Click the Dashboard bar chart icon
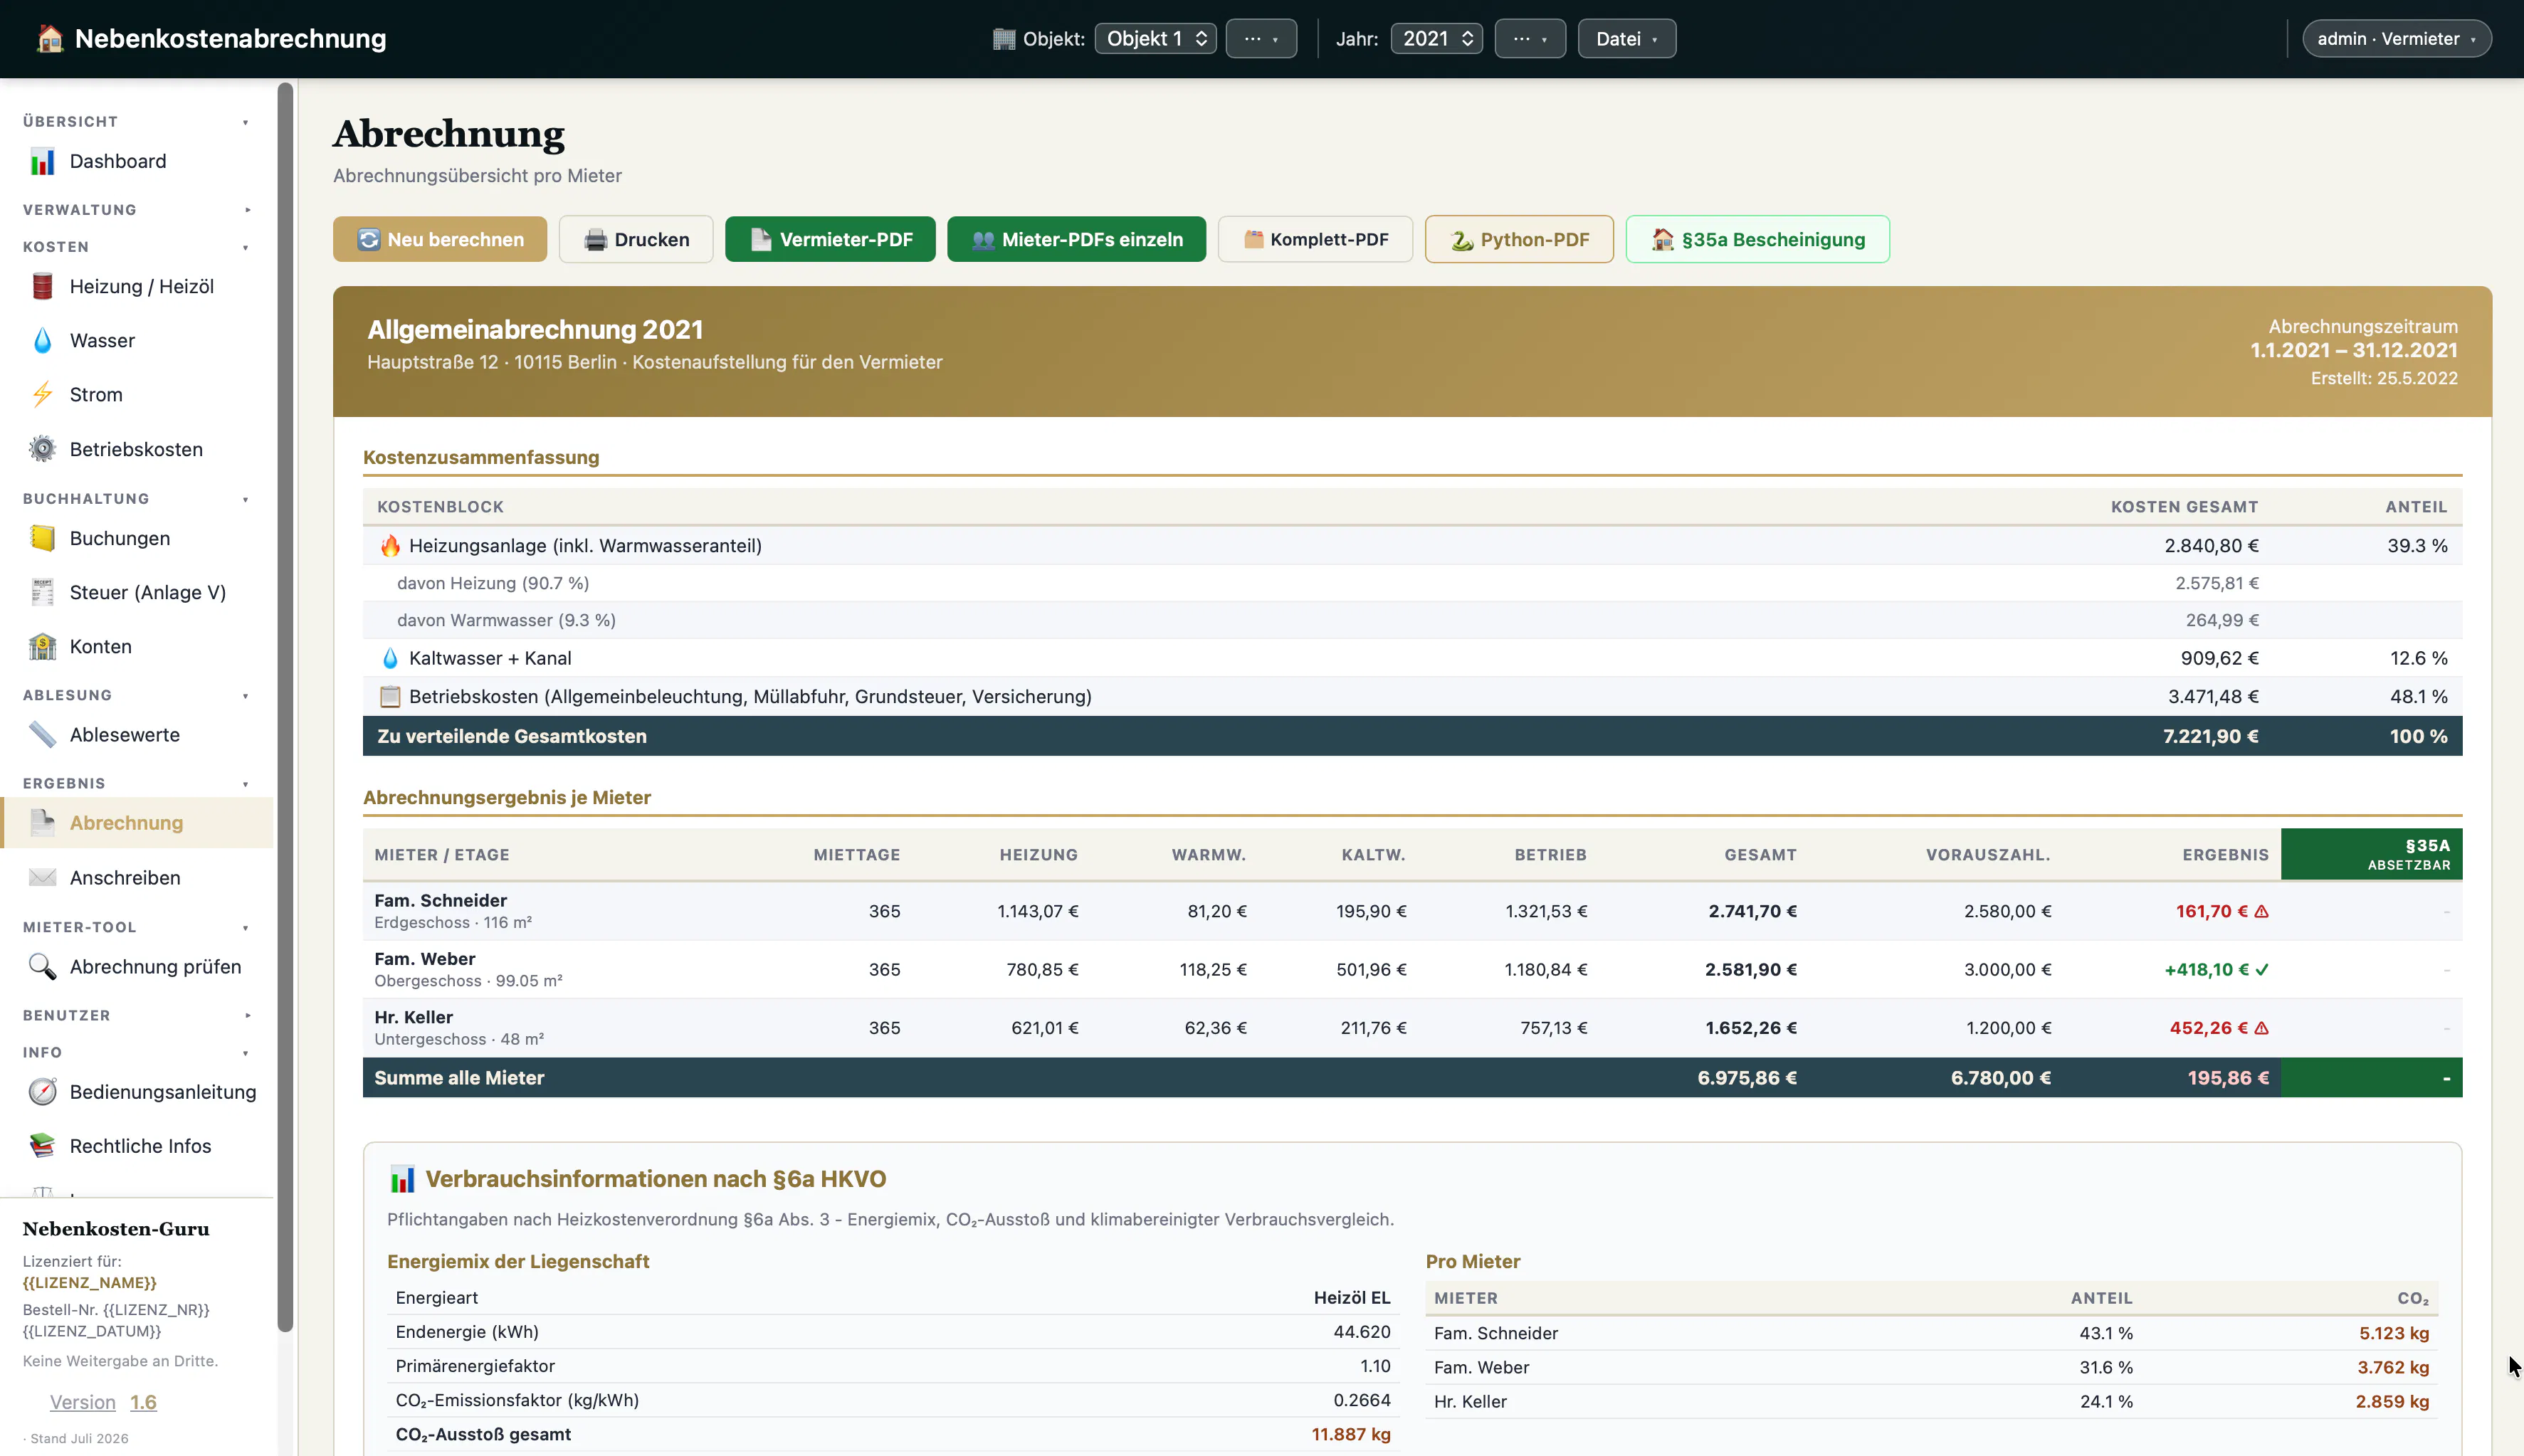The width and height of the screenshot is (2524, 1456). coord(42,162)
